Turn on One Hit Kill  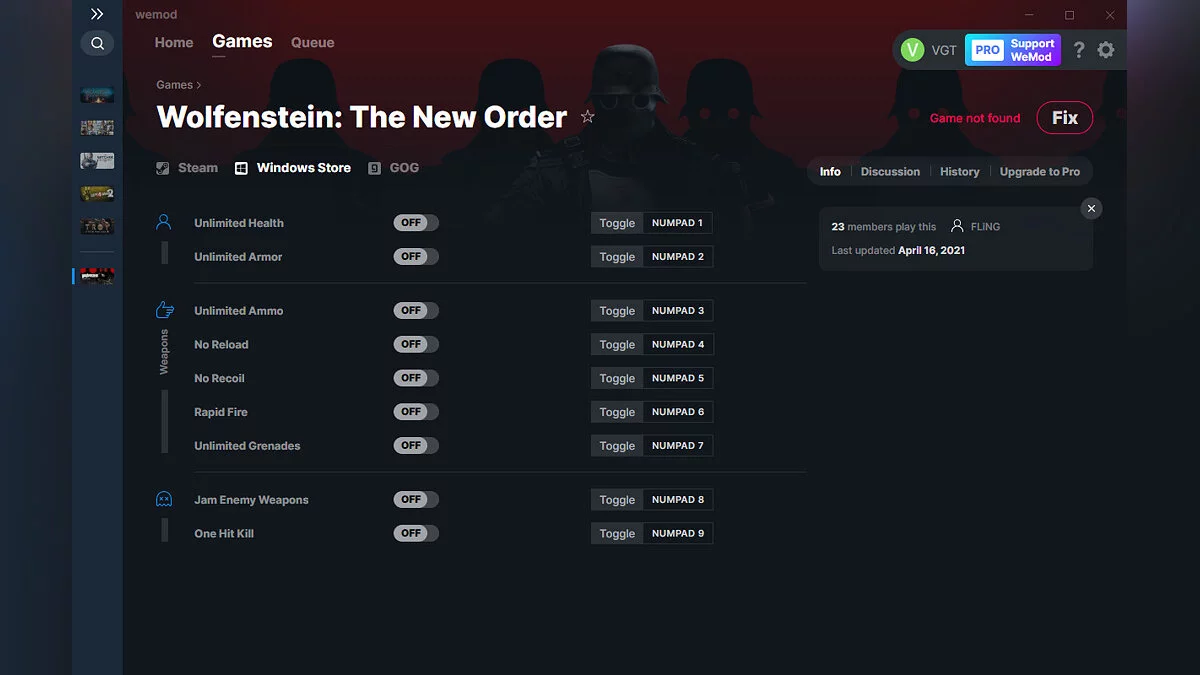(415, 533)
